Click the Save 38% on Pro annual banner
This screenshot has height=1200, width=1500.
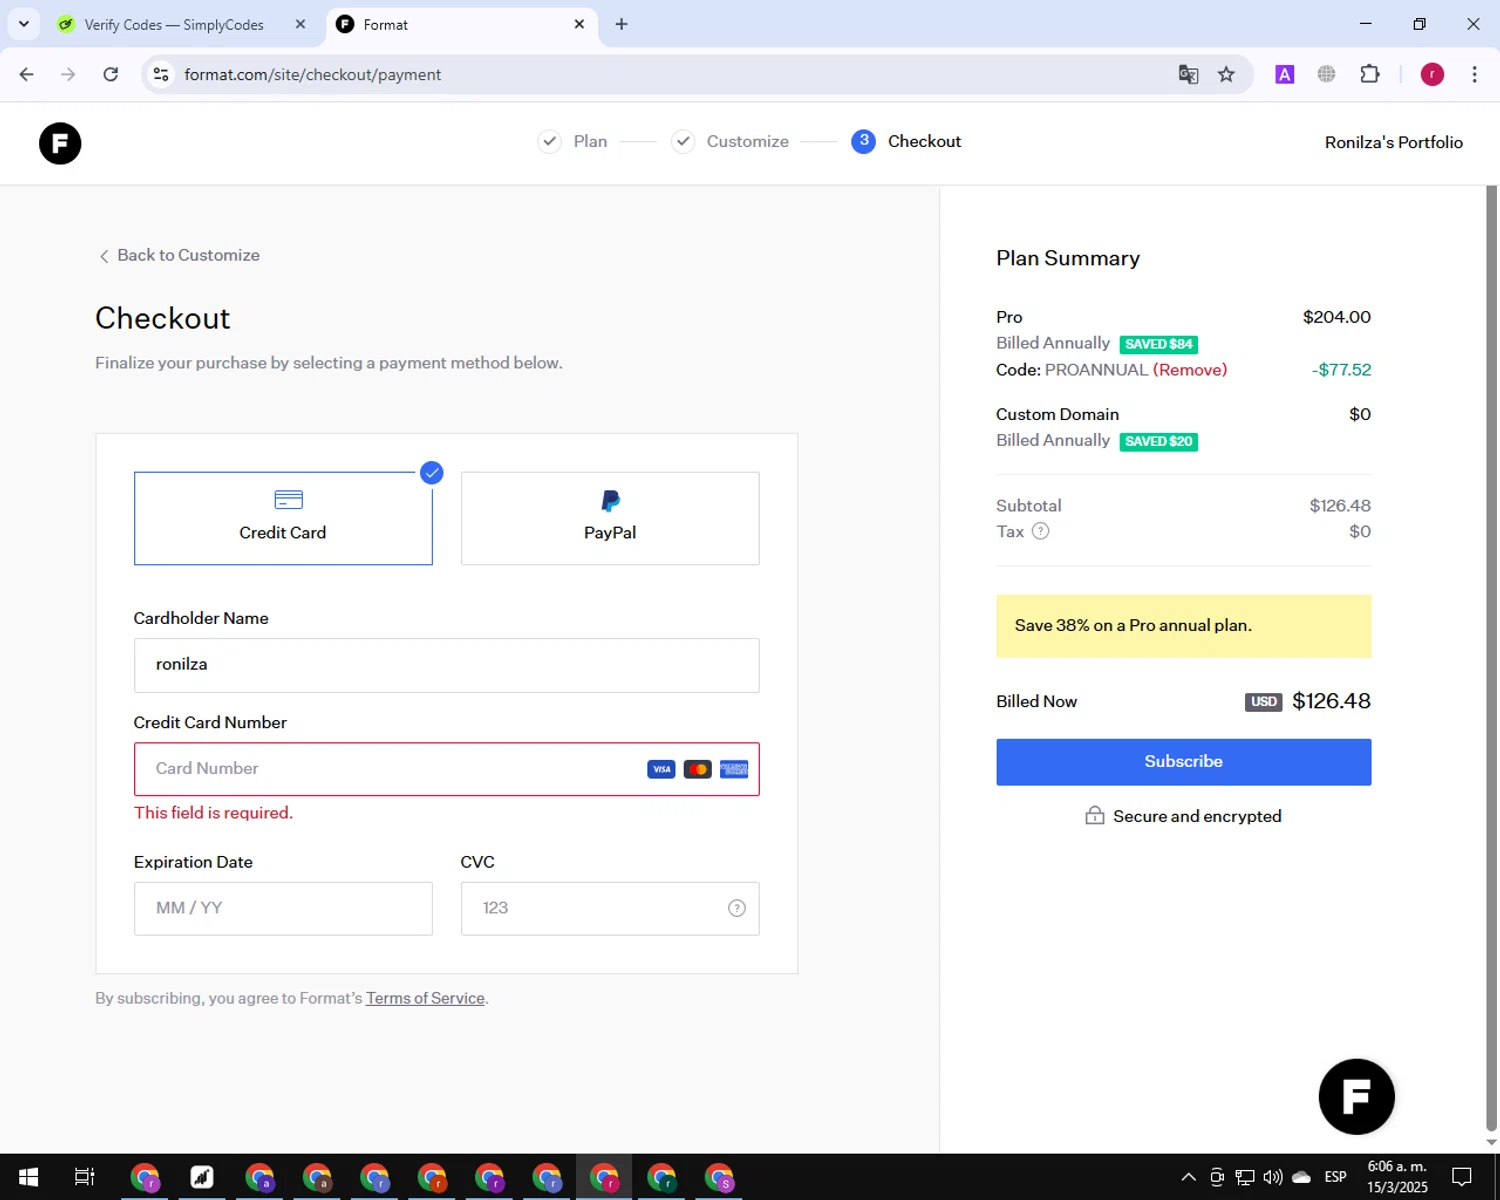1183,626
